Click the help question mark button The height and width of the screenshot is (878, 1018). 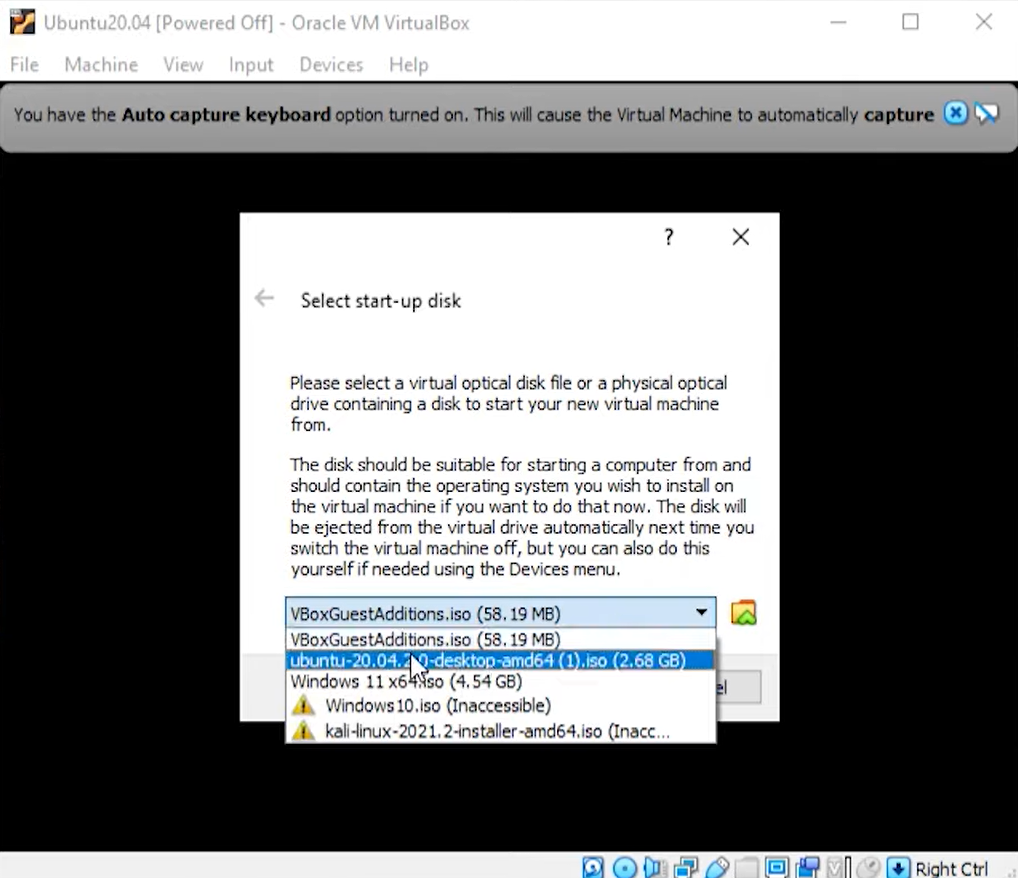click(x=668, y=237)
